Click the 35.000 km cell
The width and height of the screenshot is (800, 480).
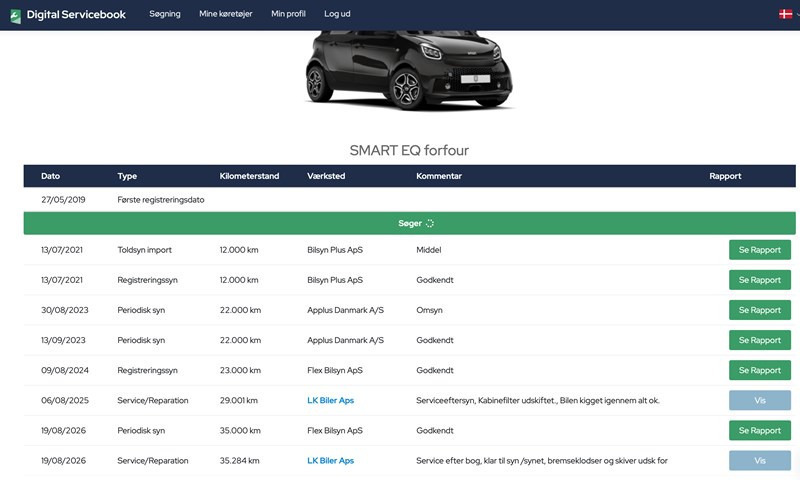coord(240,431)
